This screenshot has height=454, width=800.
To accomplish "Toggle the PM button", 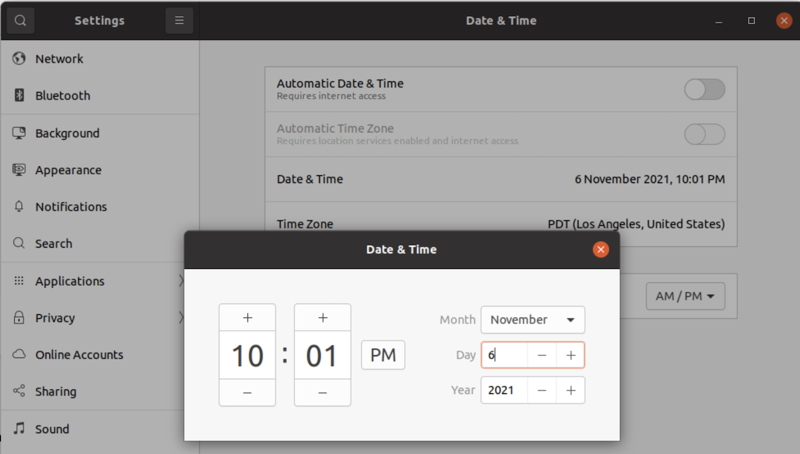I will tap(383, 355).
